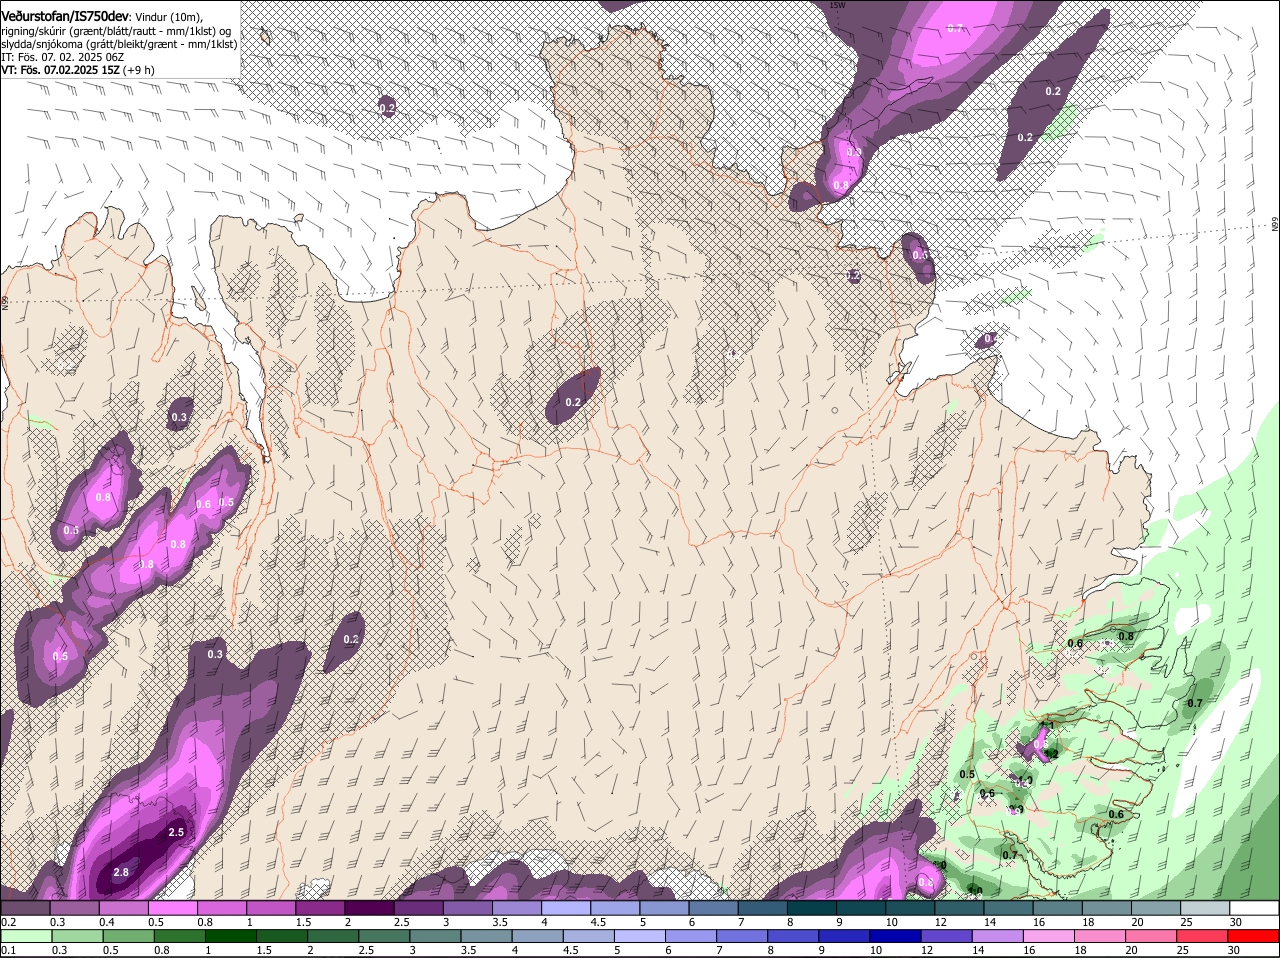Viewport: 1280px width, 958px height.
Task: Click the 2.5 precipitation value on the map
Action: click(x=176, y=832)
